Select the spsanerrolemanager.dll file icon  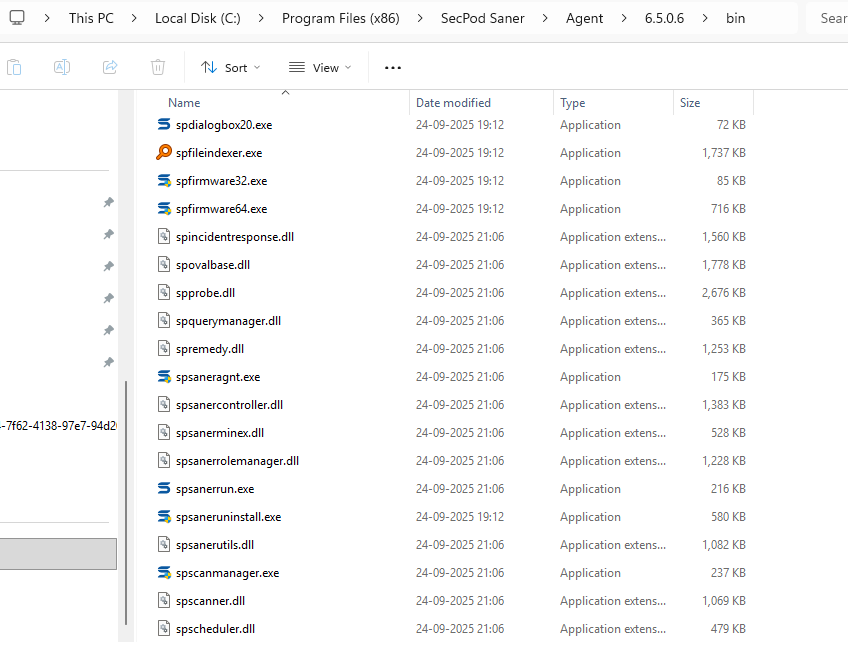point(164,460)
